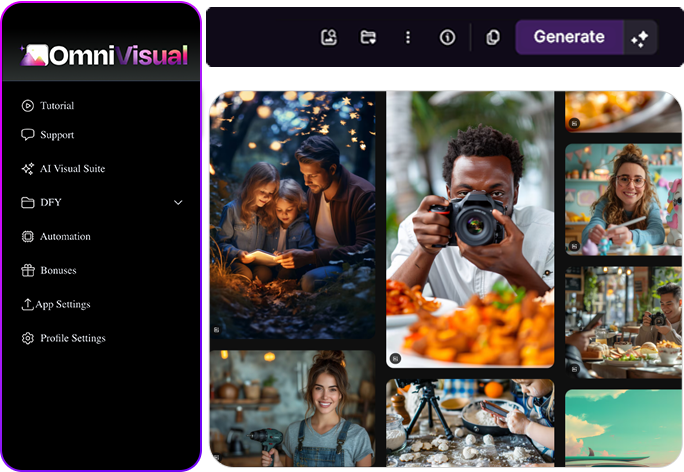Open Tutorial from the sidebar
Viewport: 684px width, 472px height.
[x=56, y=106]
